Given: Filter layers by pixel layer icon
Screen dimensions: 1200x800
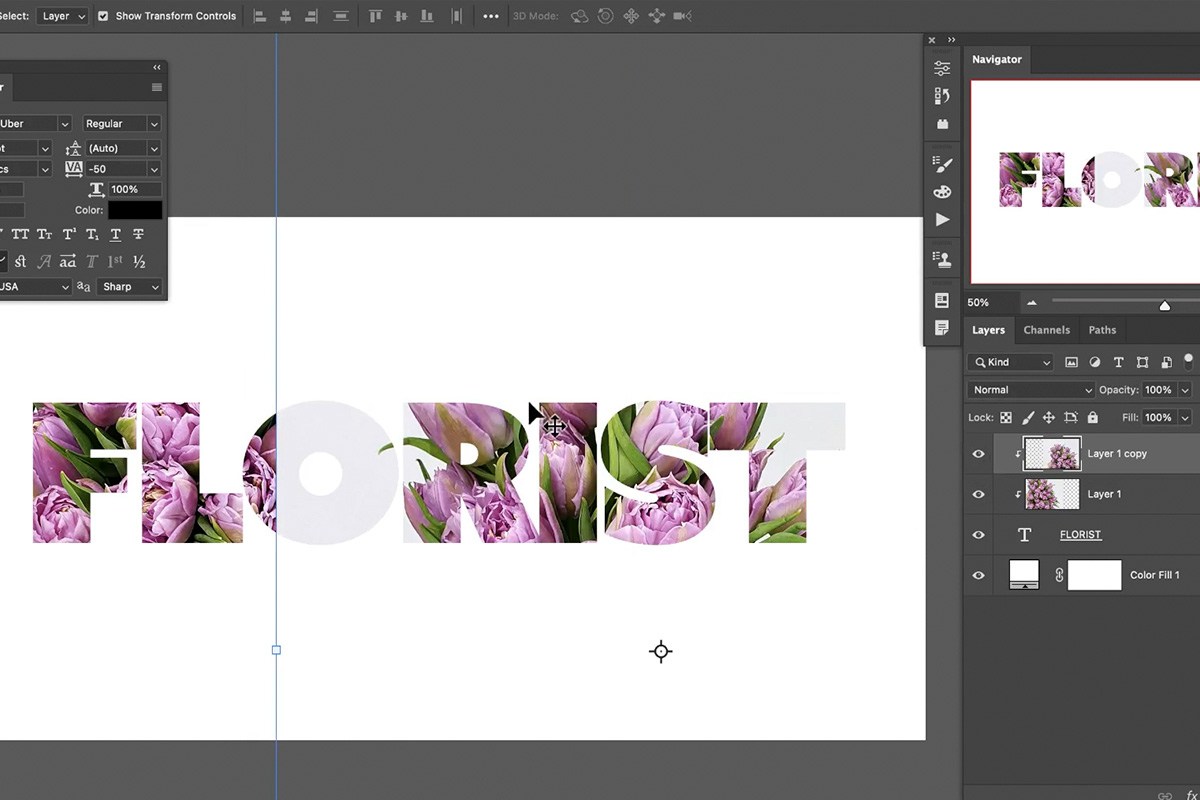Looking at the screenshot, I should [1072, 362].
